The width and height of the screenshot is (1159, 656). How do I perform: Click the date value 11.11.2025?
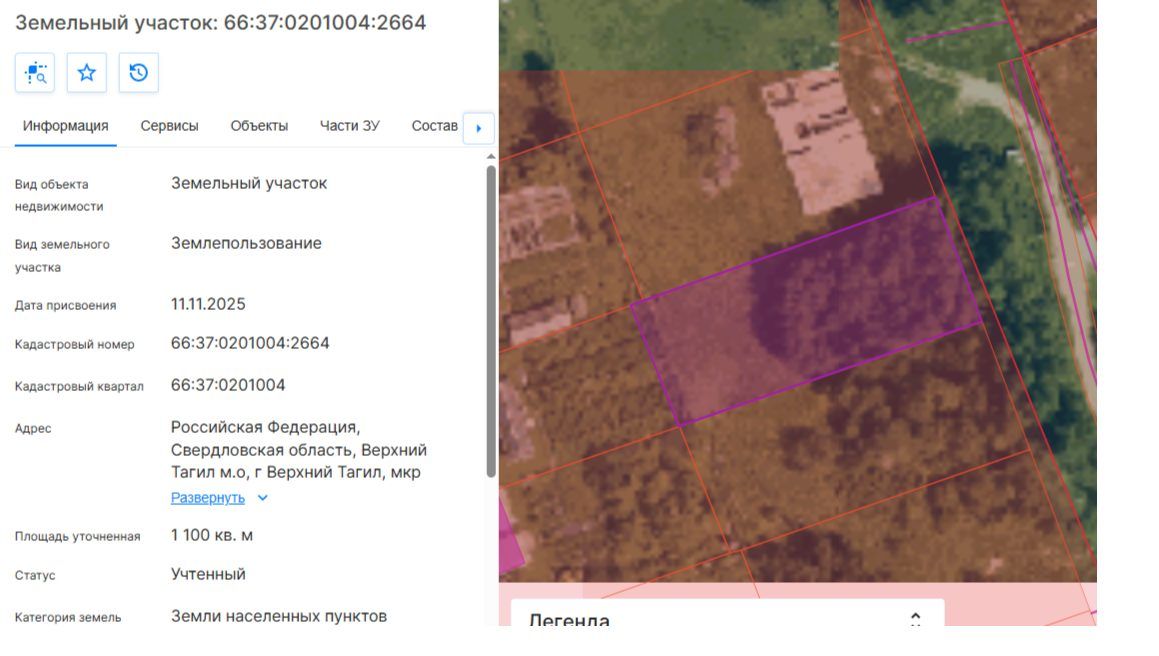point(208,304)
